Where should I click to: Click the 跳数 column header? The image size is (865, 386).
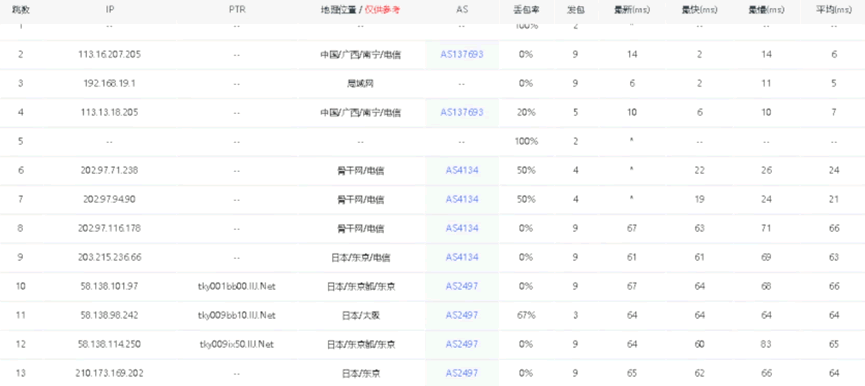(20, 10)
